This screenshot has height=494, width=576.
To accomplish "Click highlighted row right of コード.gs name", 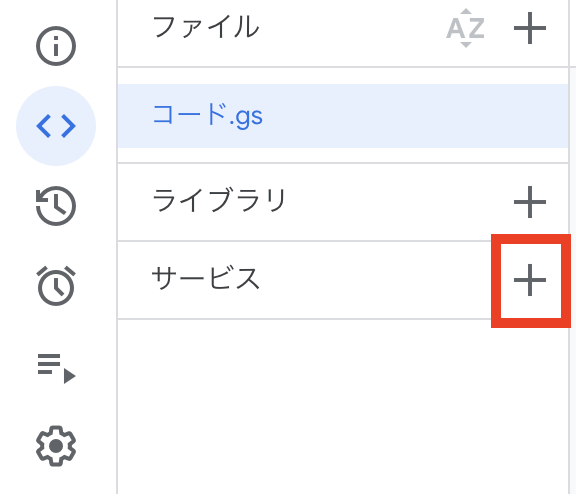I will (x=415, y=116).
